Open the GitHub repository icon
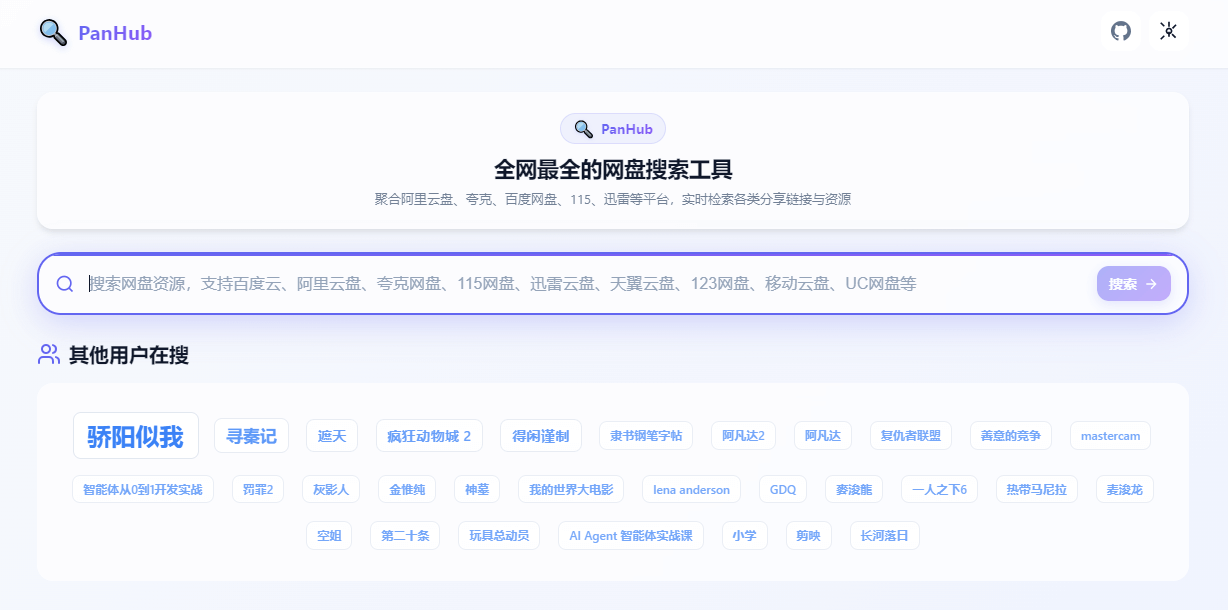1228x610 pixels. click(1121, 32)
